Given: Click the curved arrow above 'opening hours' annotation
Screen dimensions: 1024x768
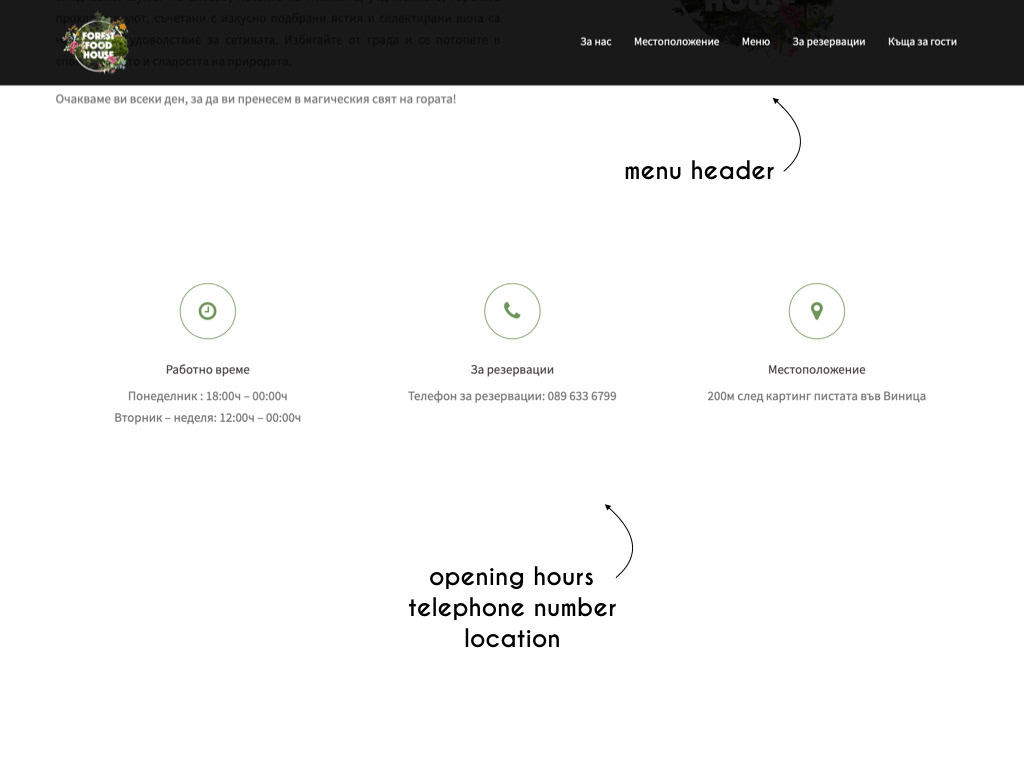Looking at the screenshot, I should (623, 538).
